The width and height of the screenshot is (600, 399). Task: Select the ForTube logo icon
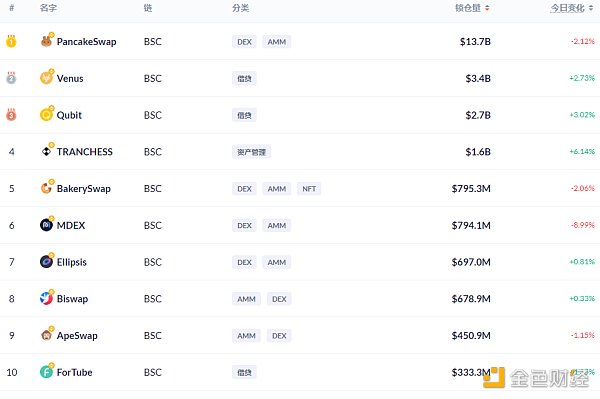pos(46,371)
